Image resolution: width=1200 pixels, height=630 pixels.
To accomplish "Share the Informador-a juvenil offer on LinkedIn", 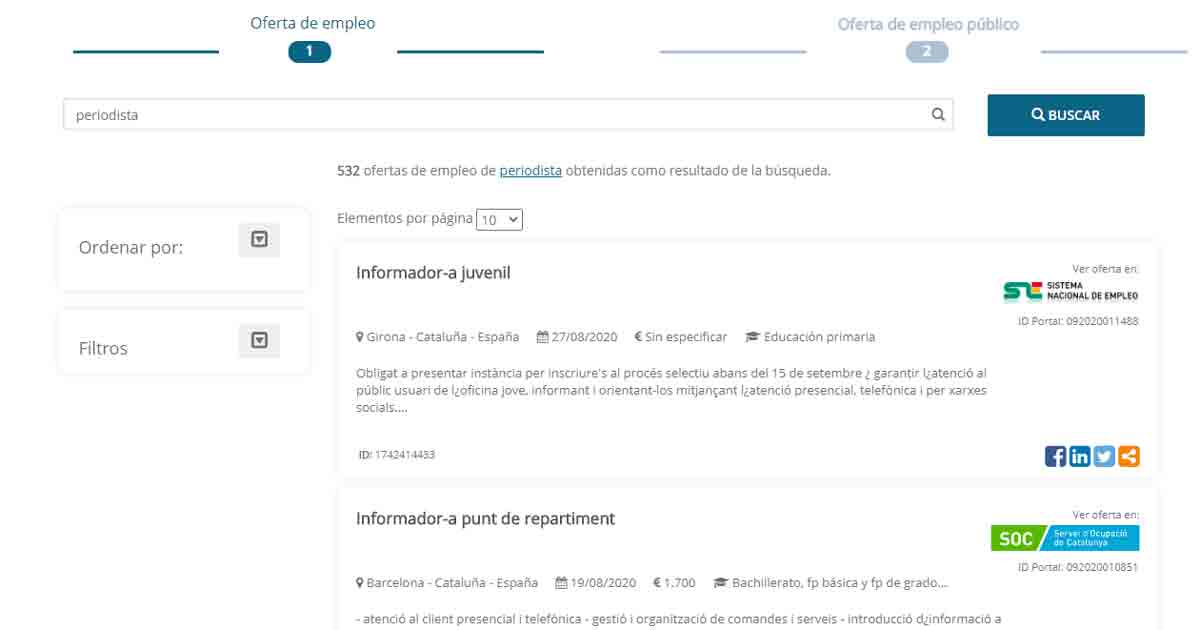I will click(1080, 457).
